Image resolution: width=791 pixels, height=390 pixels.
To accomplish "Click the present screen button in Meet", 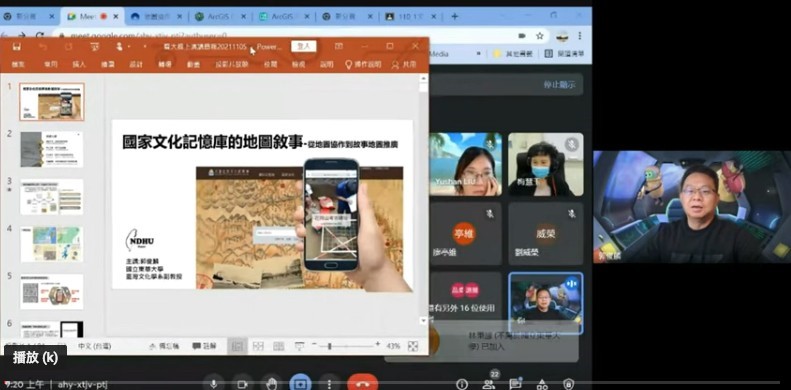I will pyautogui.click(x=301, y=384).
